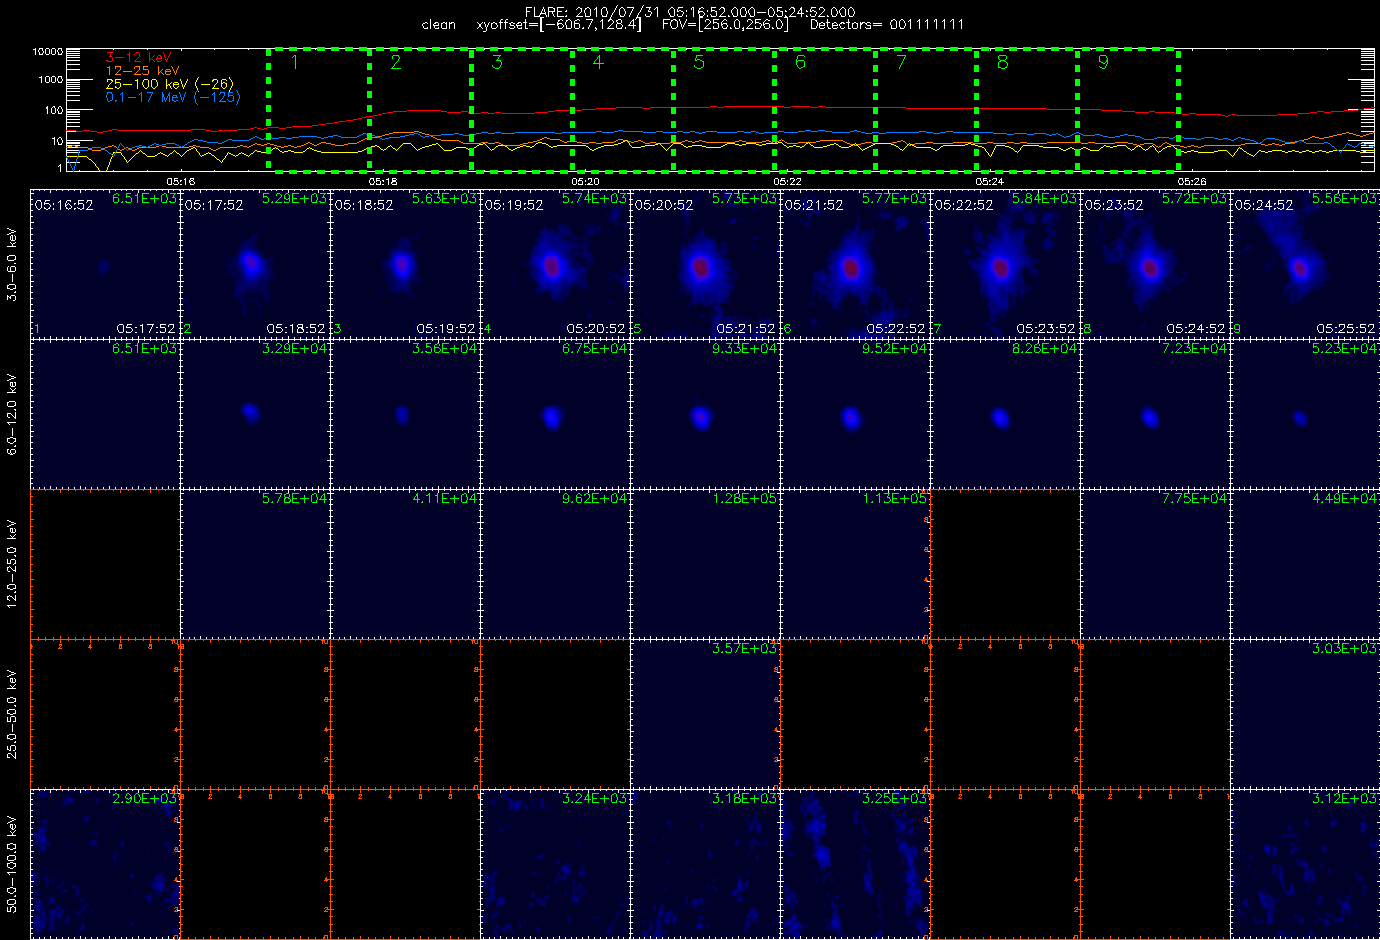Open the empty 12-25 keV panel under 05:22:52
The image size is (1380, 940).
pyautogui.click(x=1006, y=564)
